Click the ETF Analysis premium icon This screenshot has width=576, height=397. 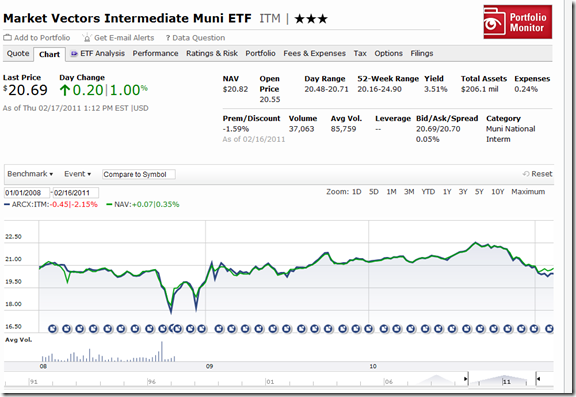[74, 54]
